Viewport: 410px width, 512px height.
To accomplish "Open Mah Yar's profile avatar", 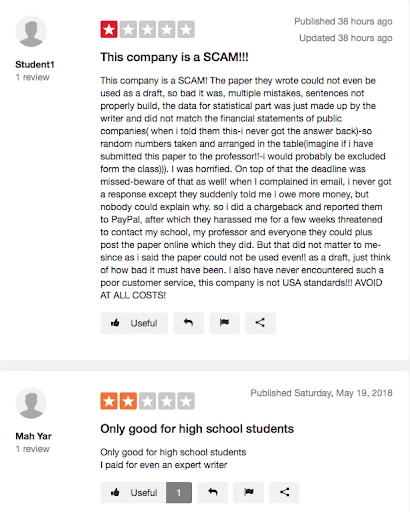I will pos(31,403).
